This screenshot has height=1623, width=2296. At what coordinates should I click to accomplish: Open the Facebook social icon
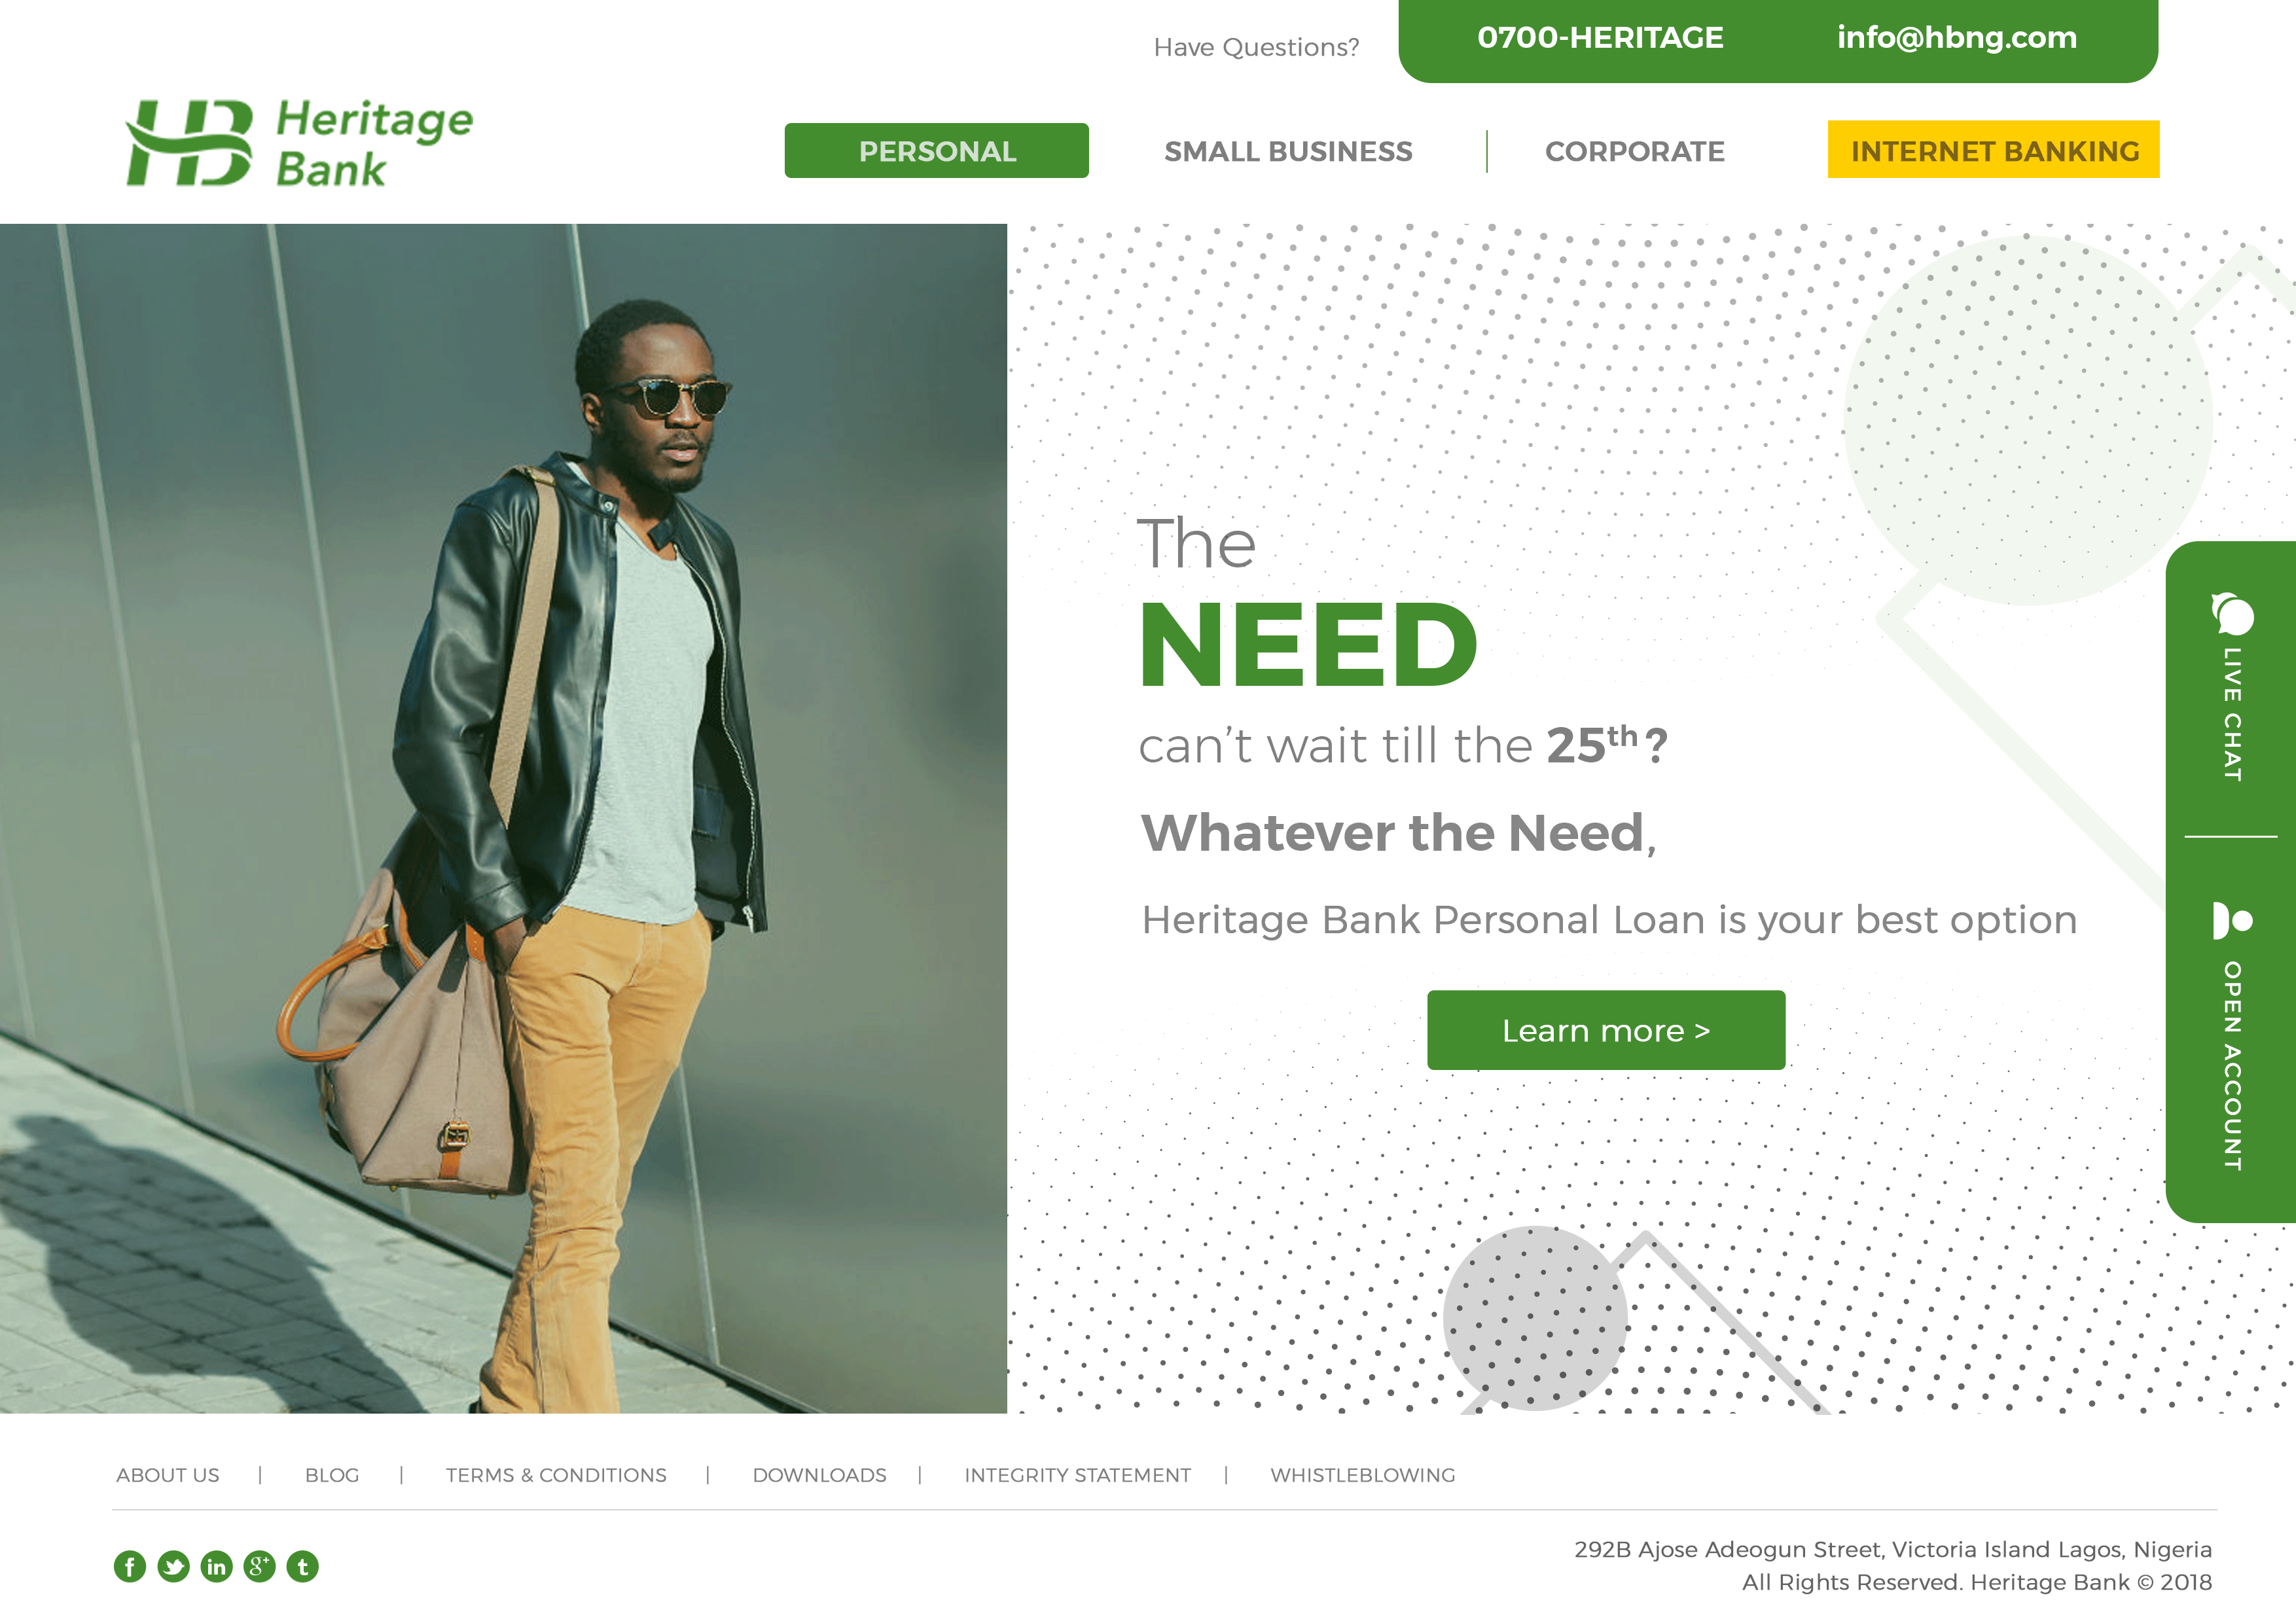click(130, 1566)
